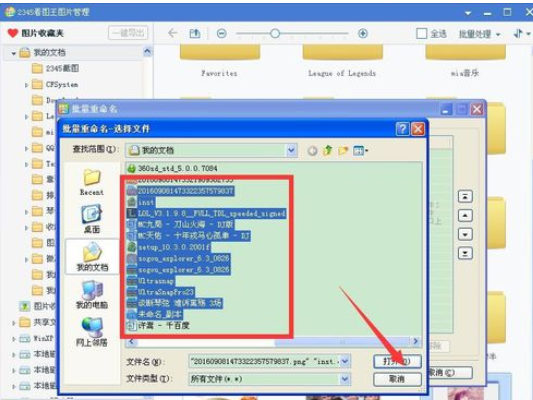Select 我的电脑 in places sidebar
This screenshot has height=400, width=533.
coord(92,295)
